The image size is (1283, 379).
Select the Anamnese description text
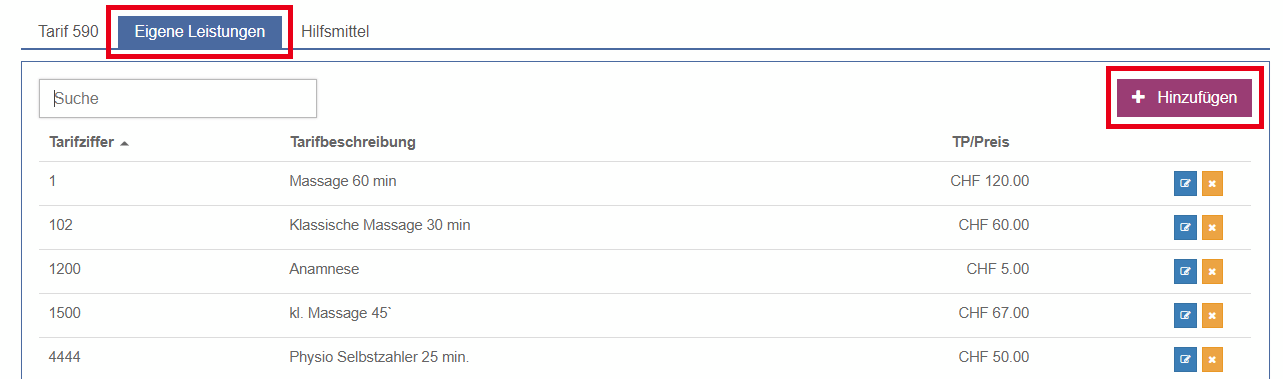point(324,269)
